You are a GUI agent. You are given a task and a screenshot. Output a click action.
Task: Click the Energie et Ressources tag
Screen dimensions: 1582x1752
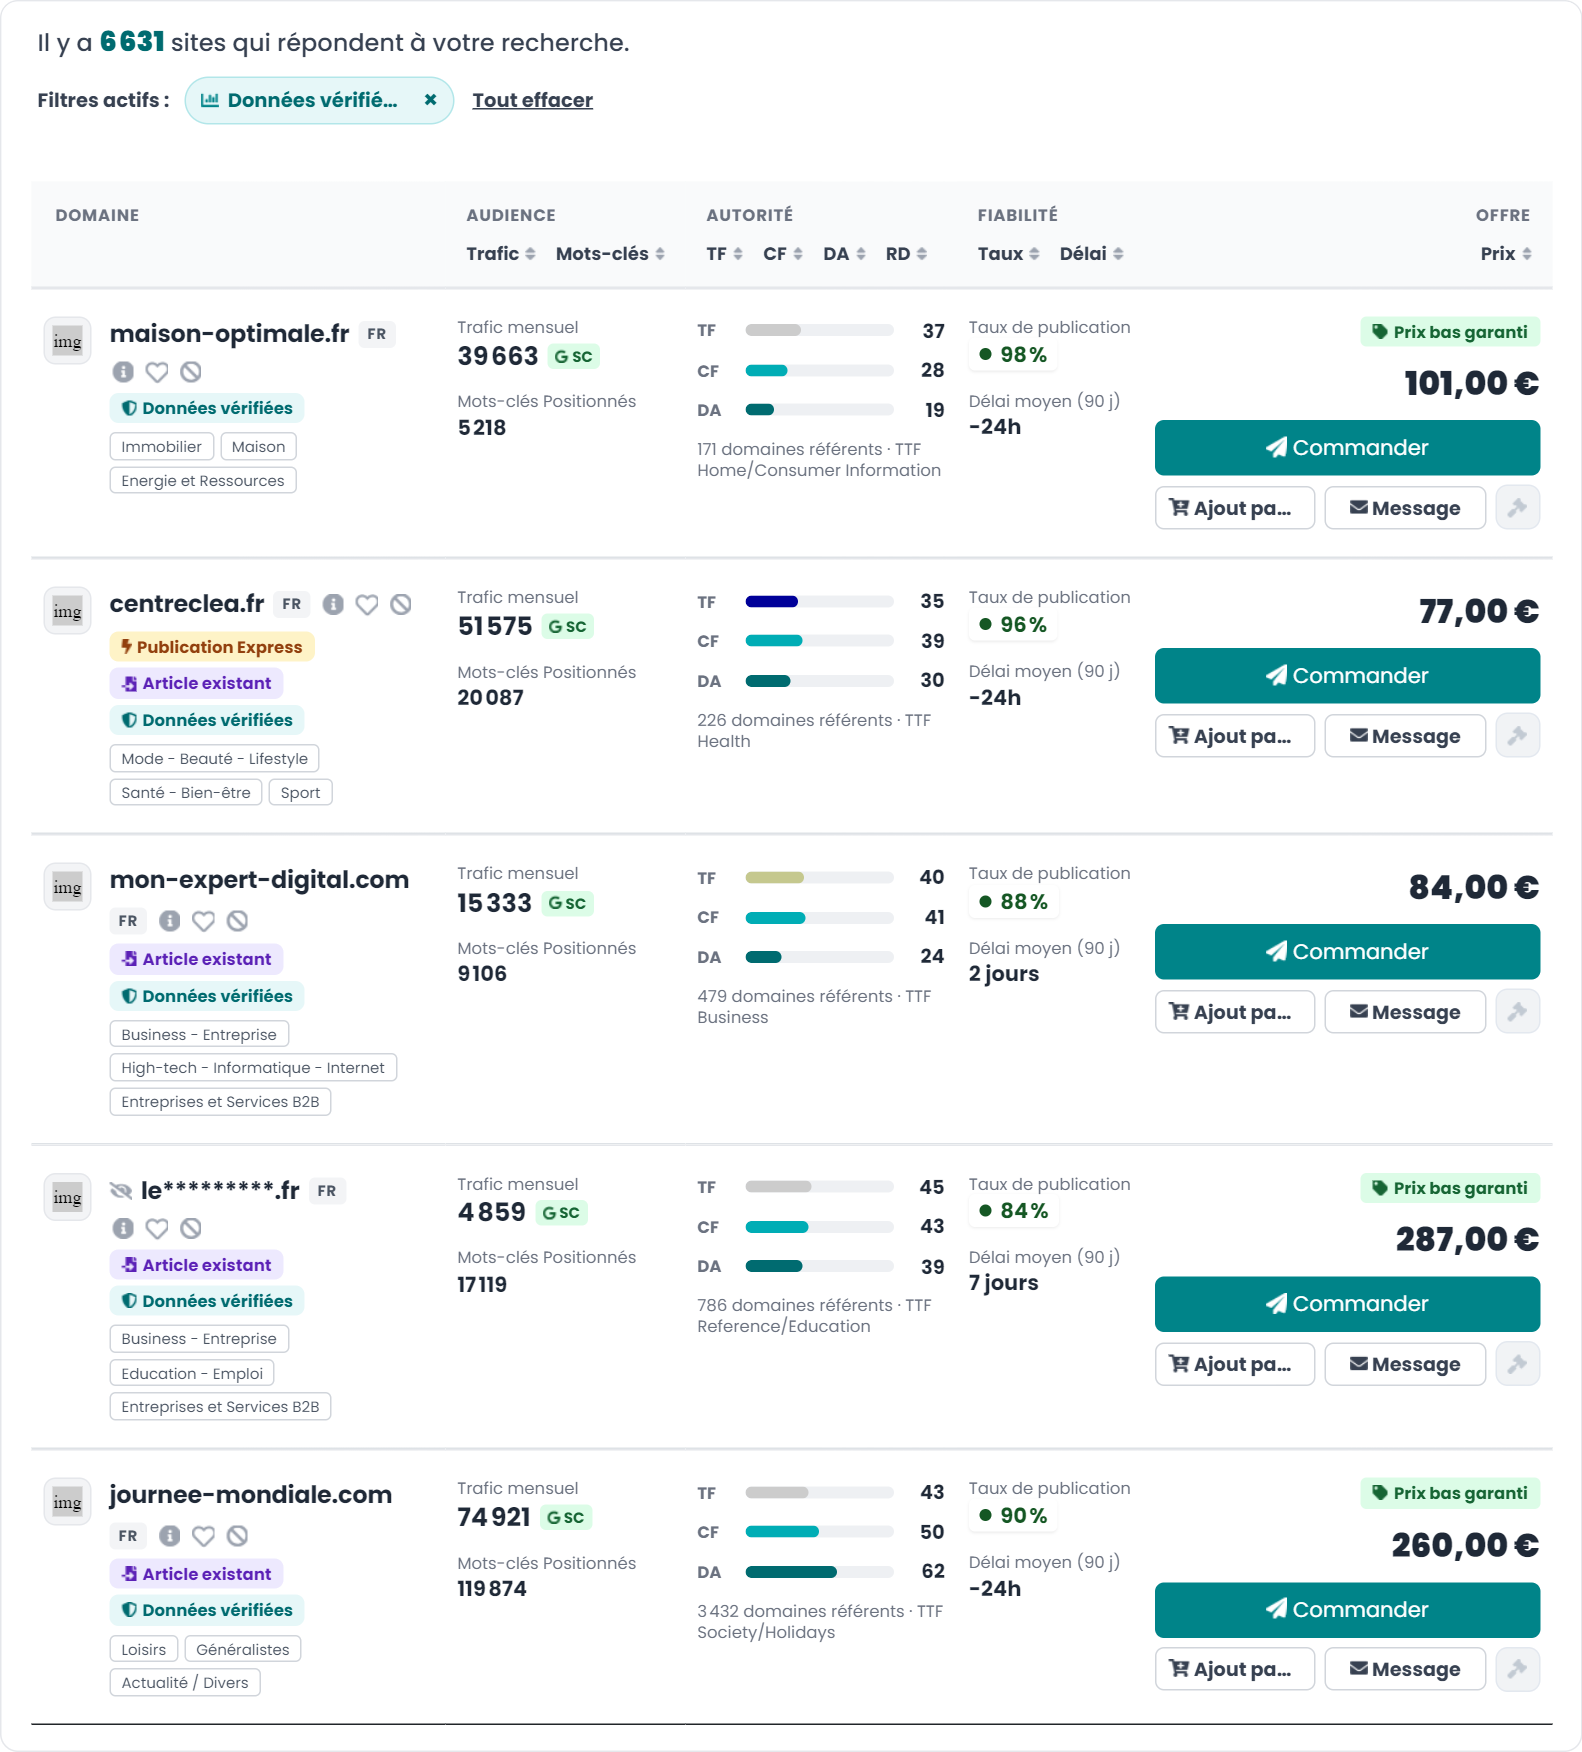pyautogui.click(x=203, y=481)
